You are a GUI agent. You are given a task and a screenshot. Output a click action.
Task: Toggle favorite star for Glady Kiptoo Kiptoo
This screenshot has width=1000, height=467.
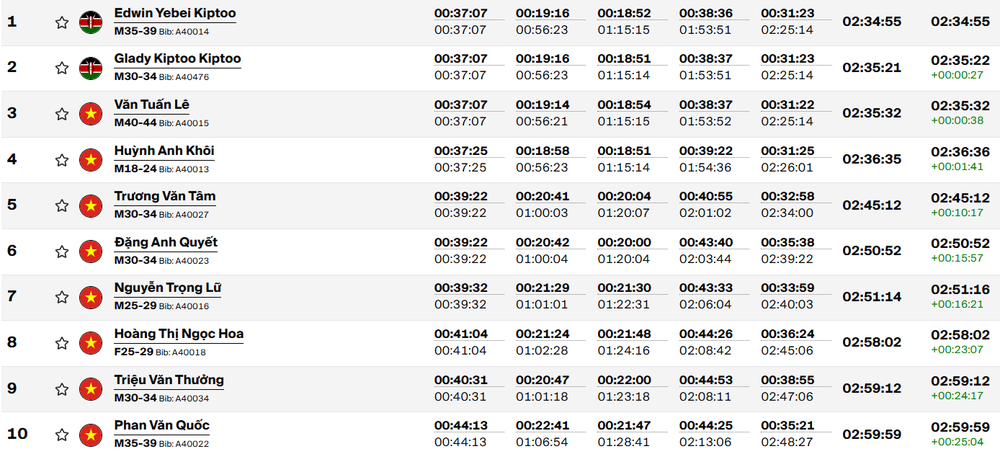[x=62, y=68]
